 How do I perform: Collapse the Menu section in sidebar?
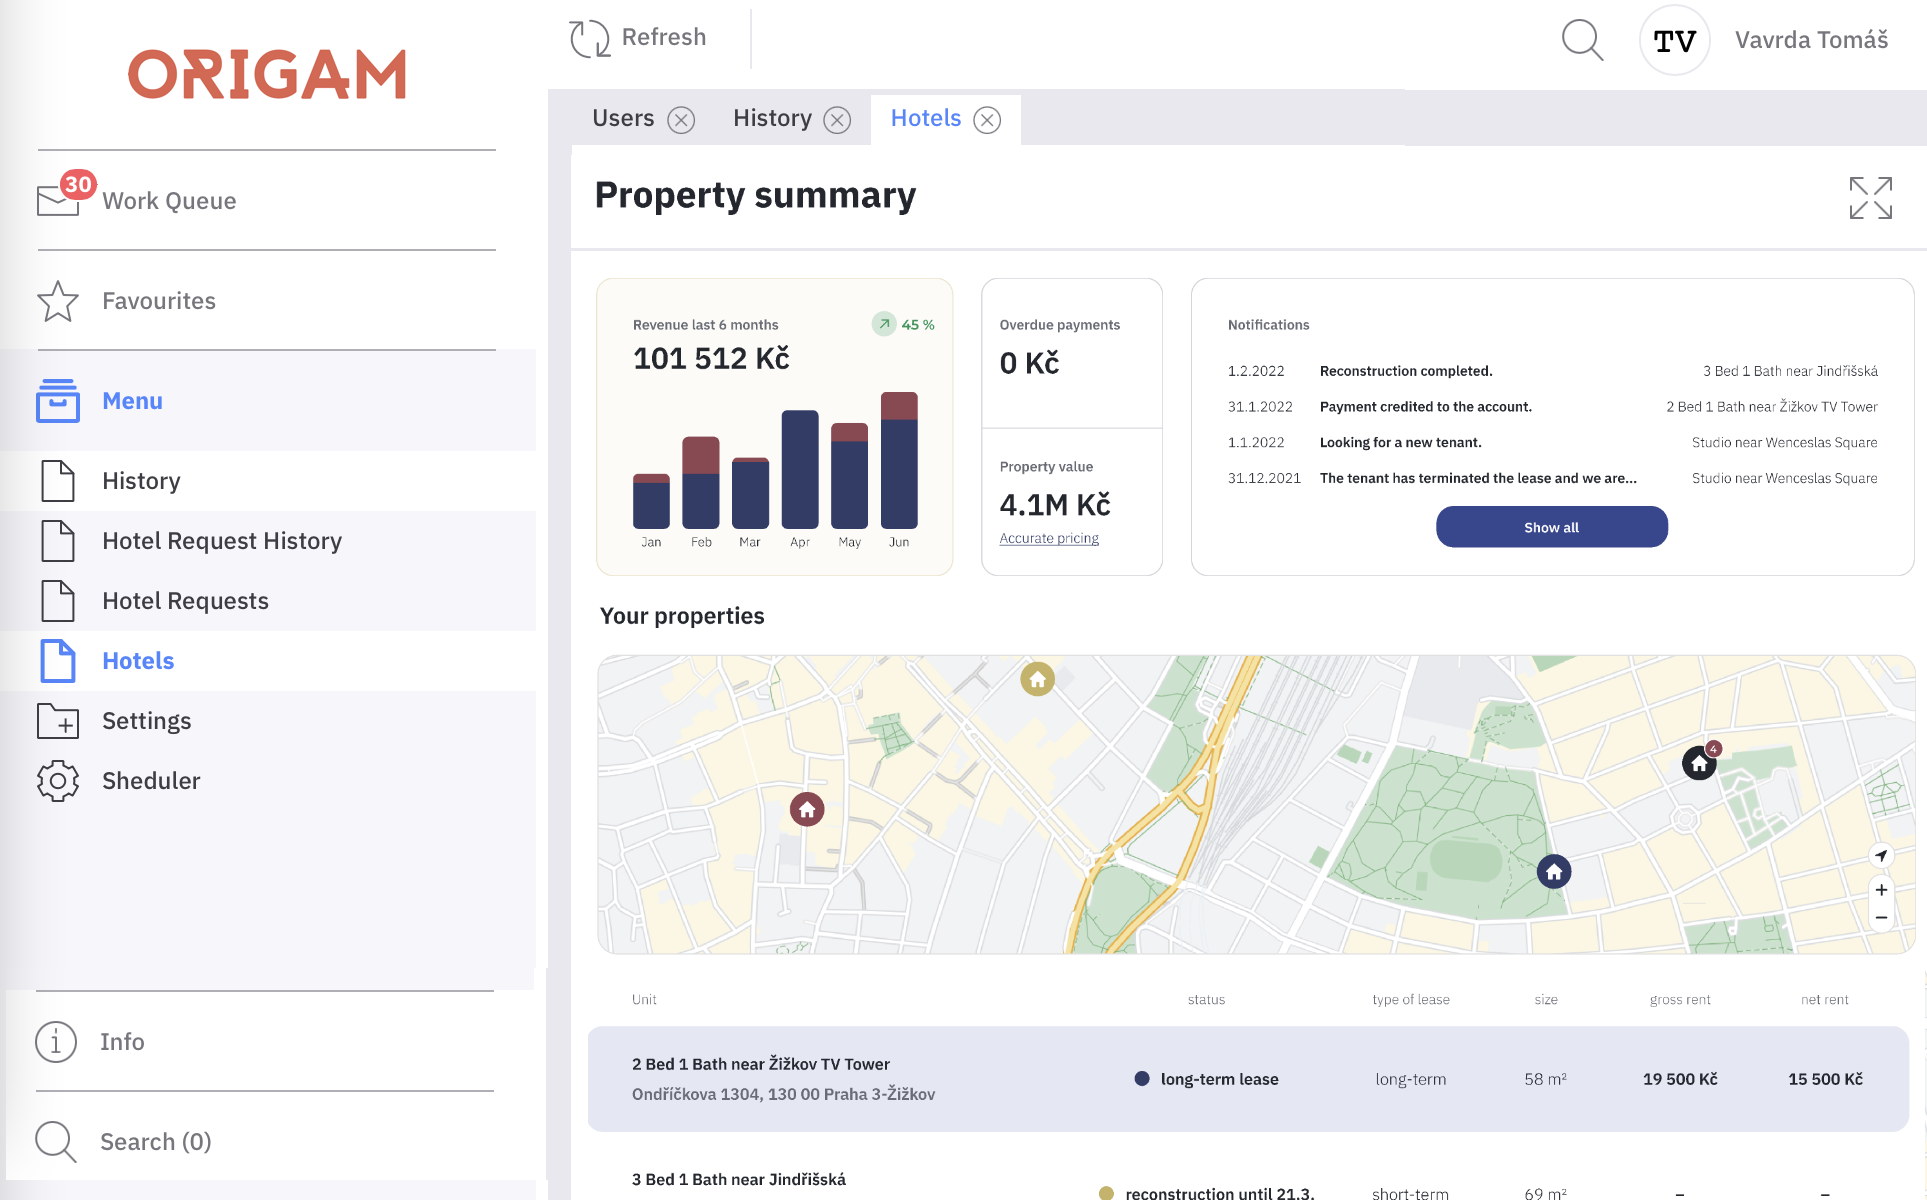pos(132,401)
